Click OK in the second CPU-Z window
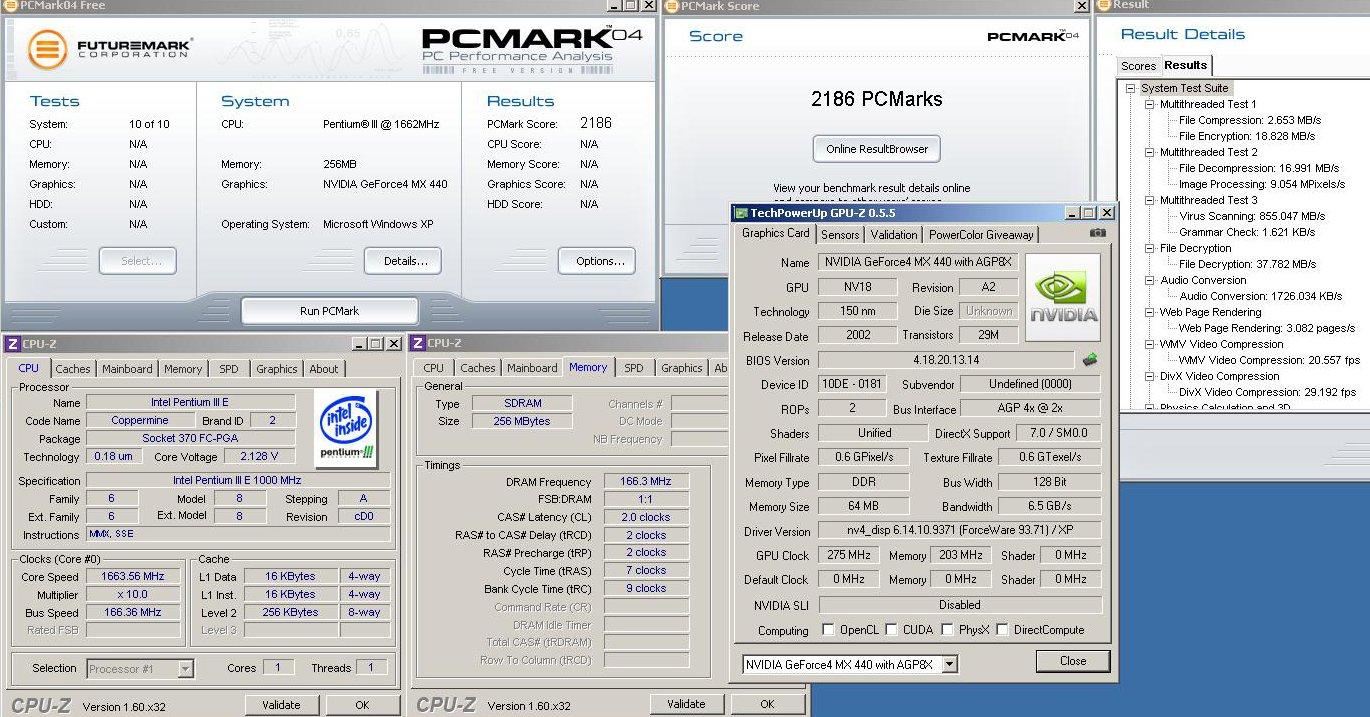Screen dimensions: 1370x717 (767, 705)
